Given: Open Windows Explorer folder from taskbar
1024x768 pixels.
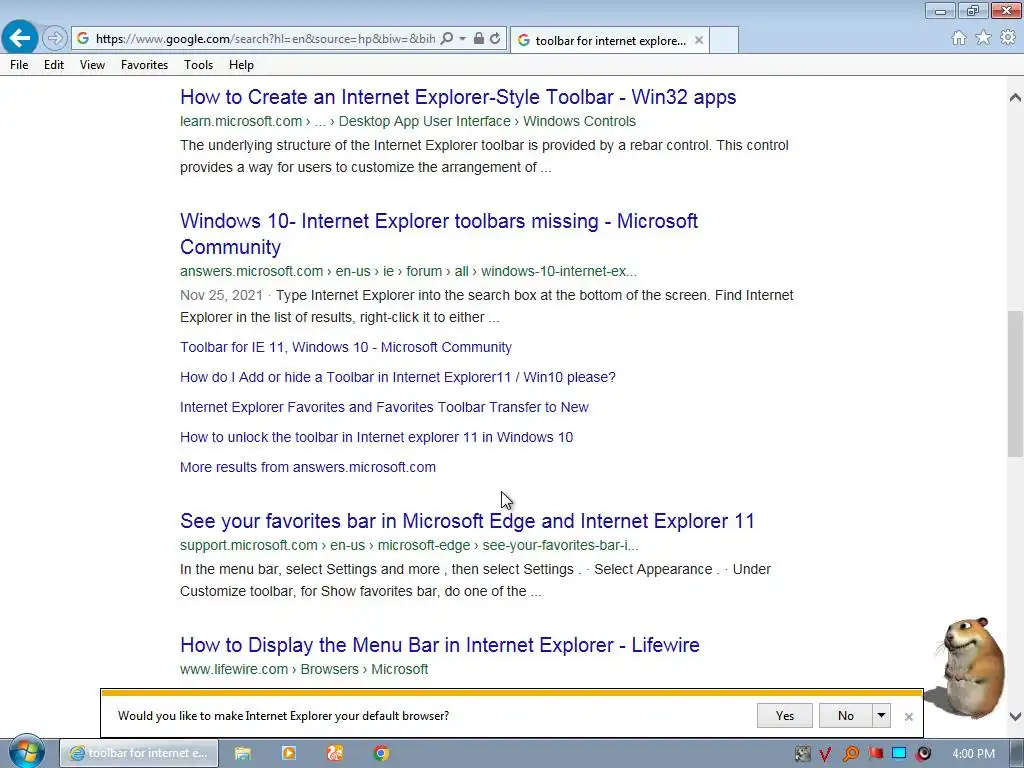Looking at the screenshot, I should pyautogui.click(x=243, y=753).
